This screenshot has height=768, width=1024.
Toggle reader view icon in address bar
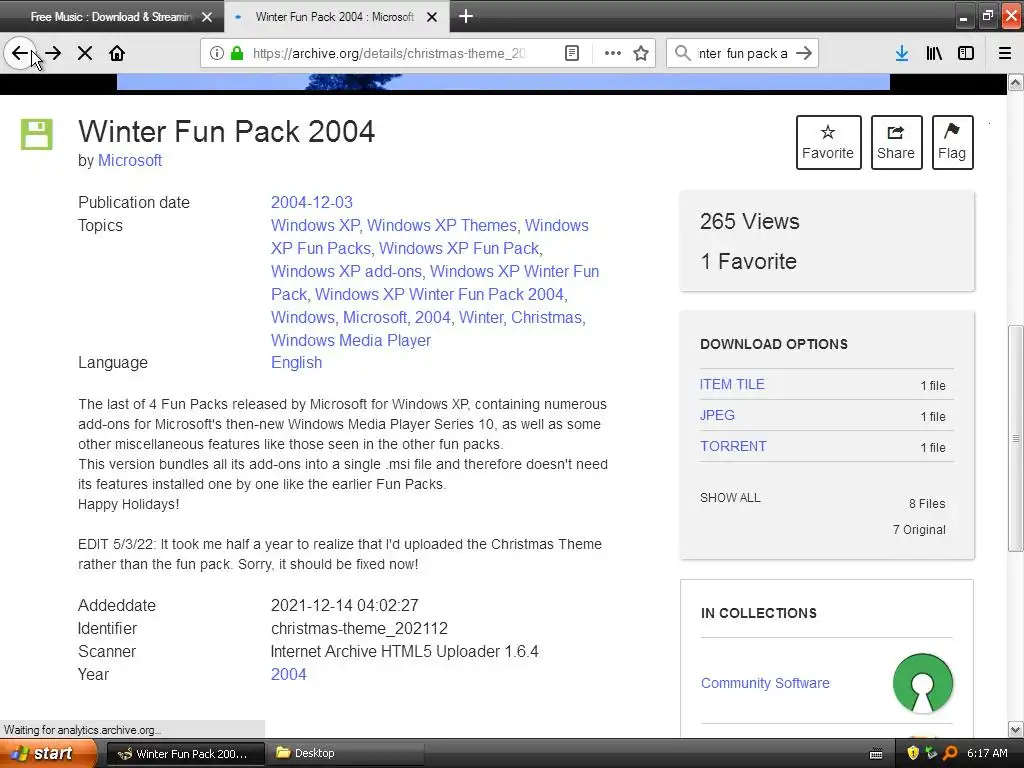coord(572,53)
